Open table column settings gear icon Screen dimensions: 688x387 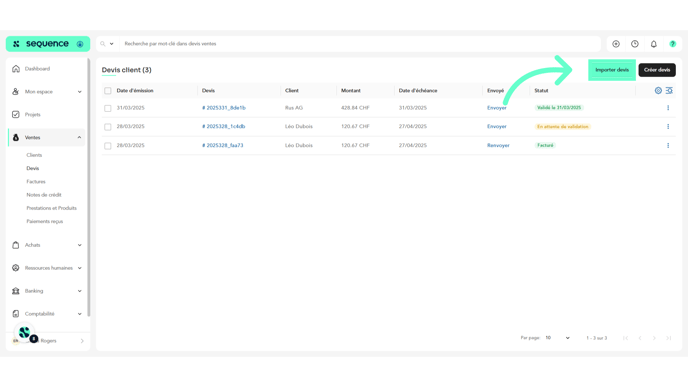[658, 90]
